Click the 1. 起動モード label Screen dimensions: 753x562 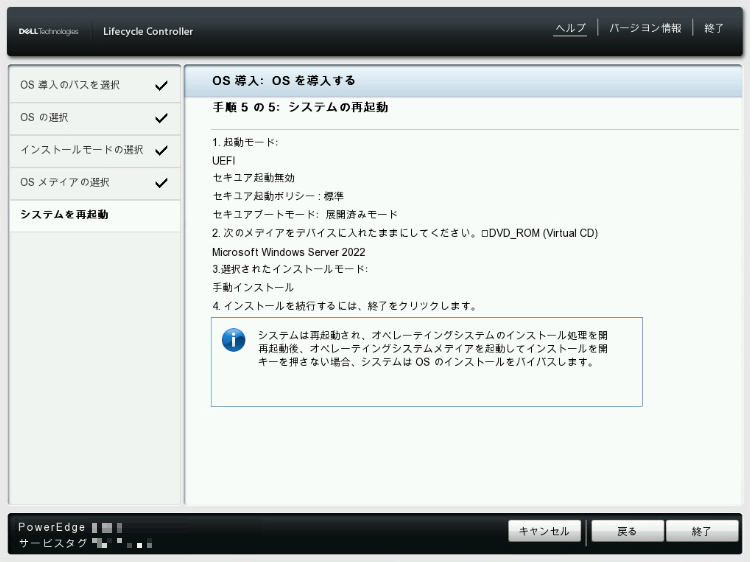[x=245, y=143]
